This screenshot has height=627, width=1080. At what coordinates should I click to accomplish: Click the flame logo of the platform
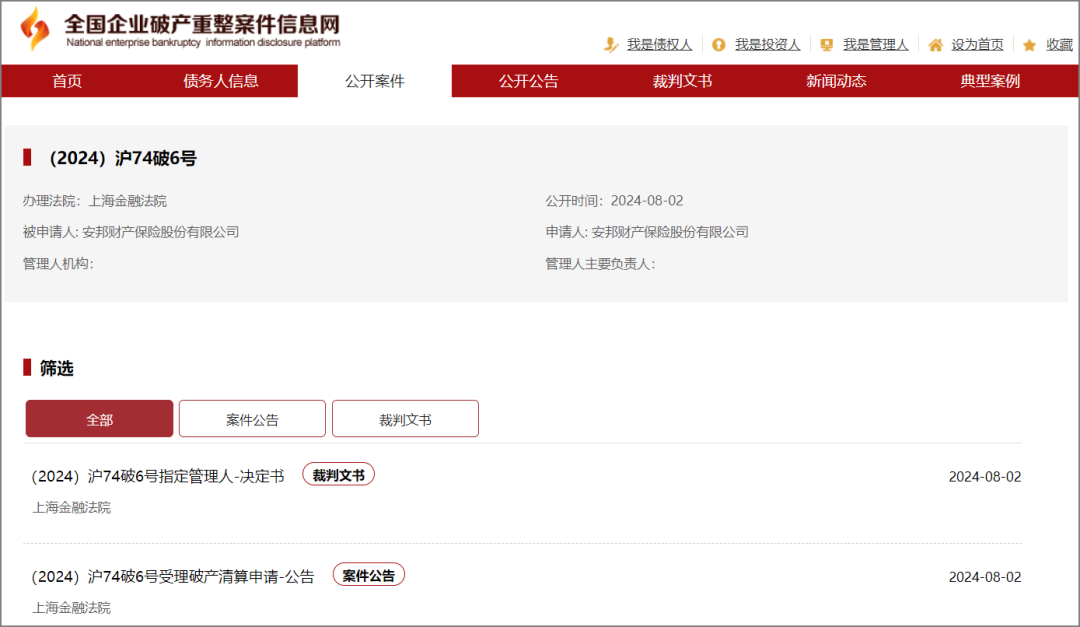[x=33, y=27]
